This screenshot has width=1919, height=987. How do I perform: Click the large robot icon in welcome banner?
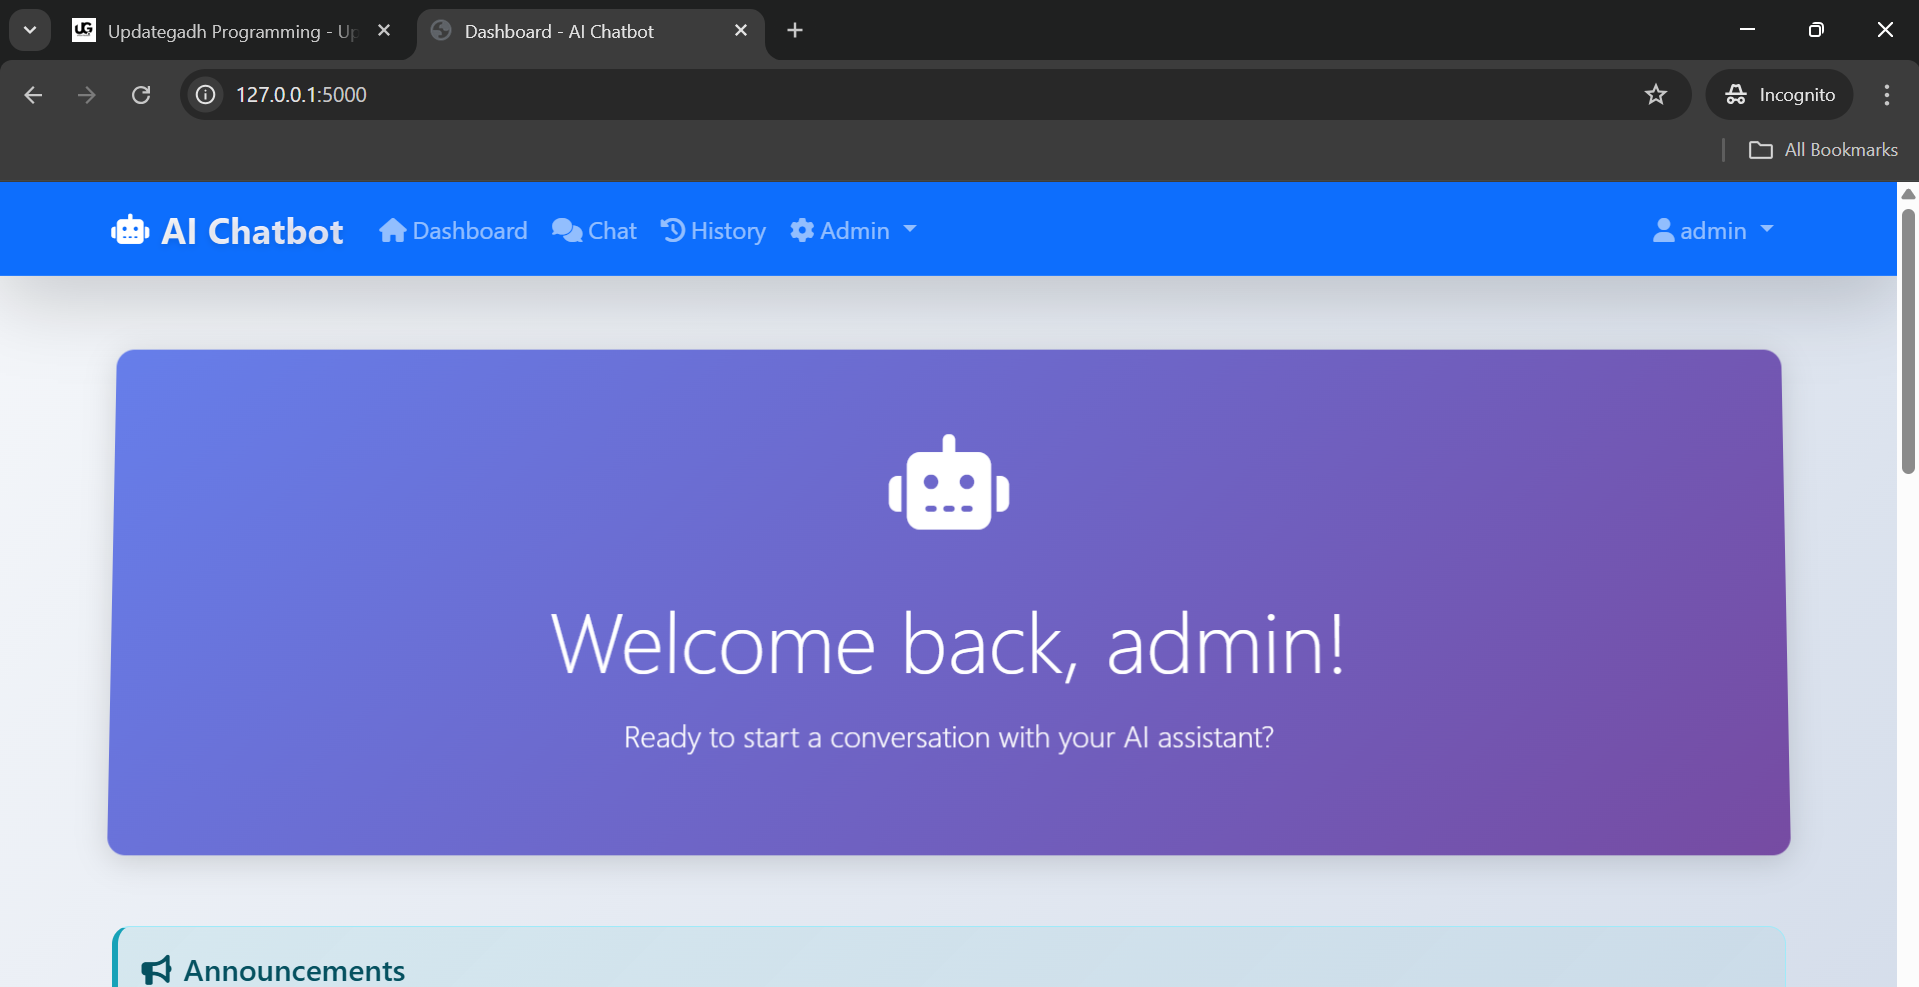click(948, 484)
